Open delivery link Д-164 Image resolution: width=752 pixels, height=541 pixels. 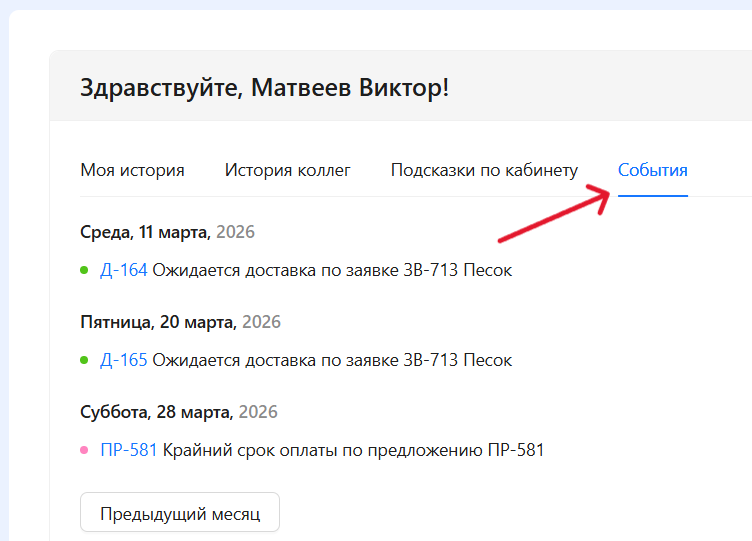coord(124,270)
